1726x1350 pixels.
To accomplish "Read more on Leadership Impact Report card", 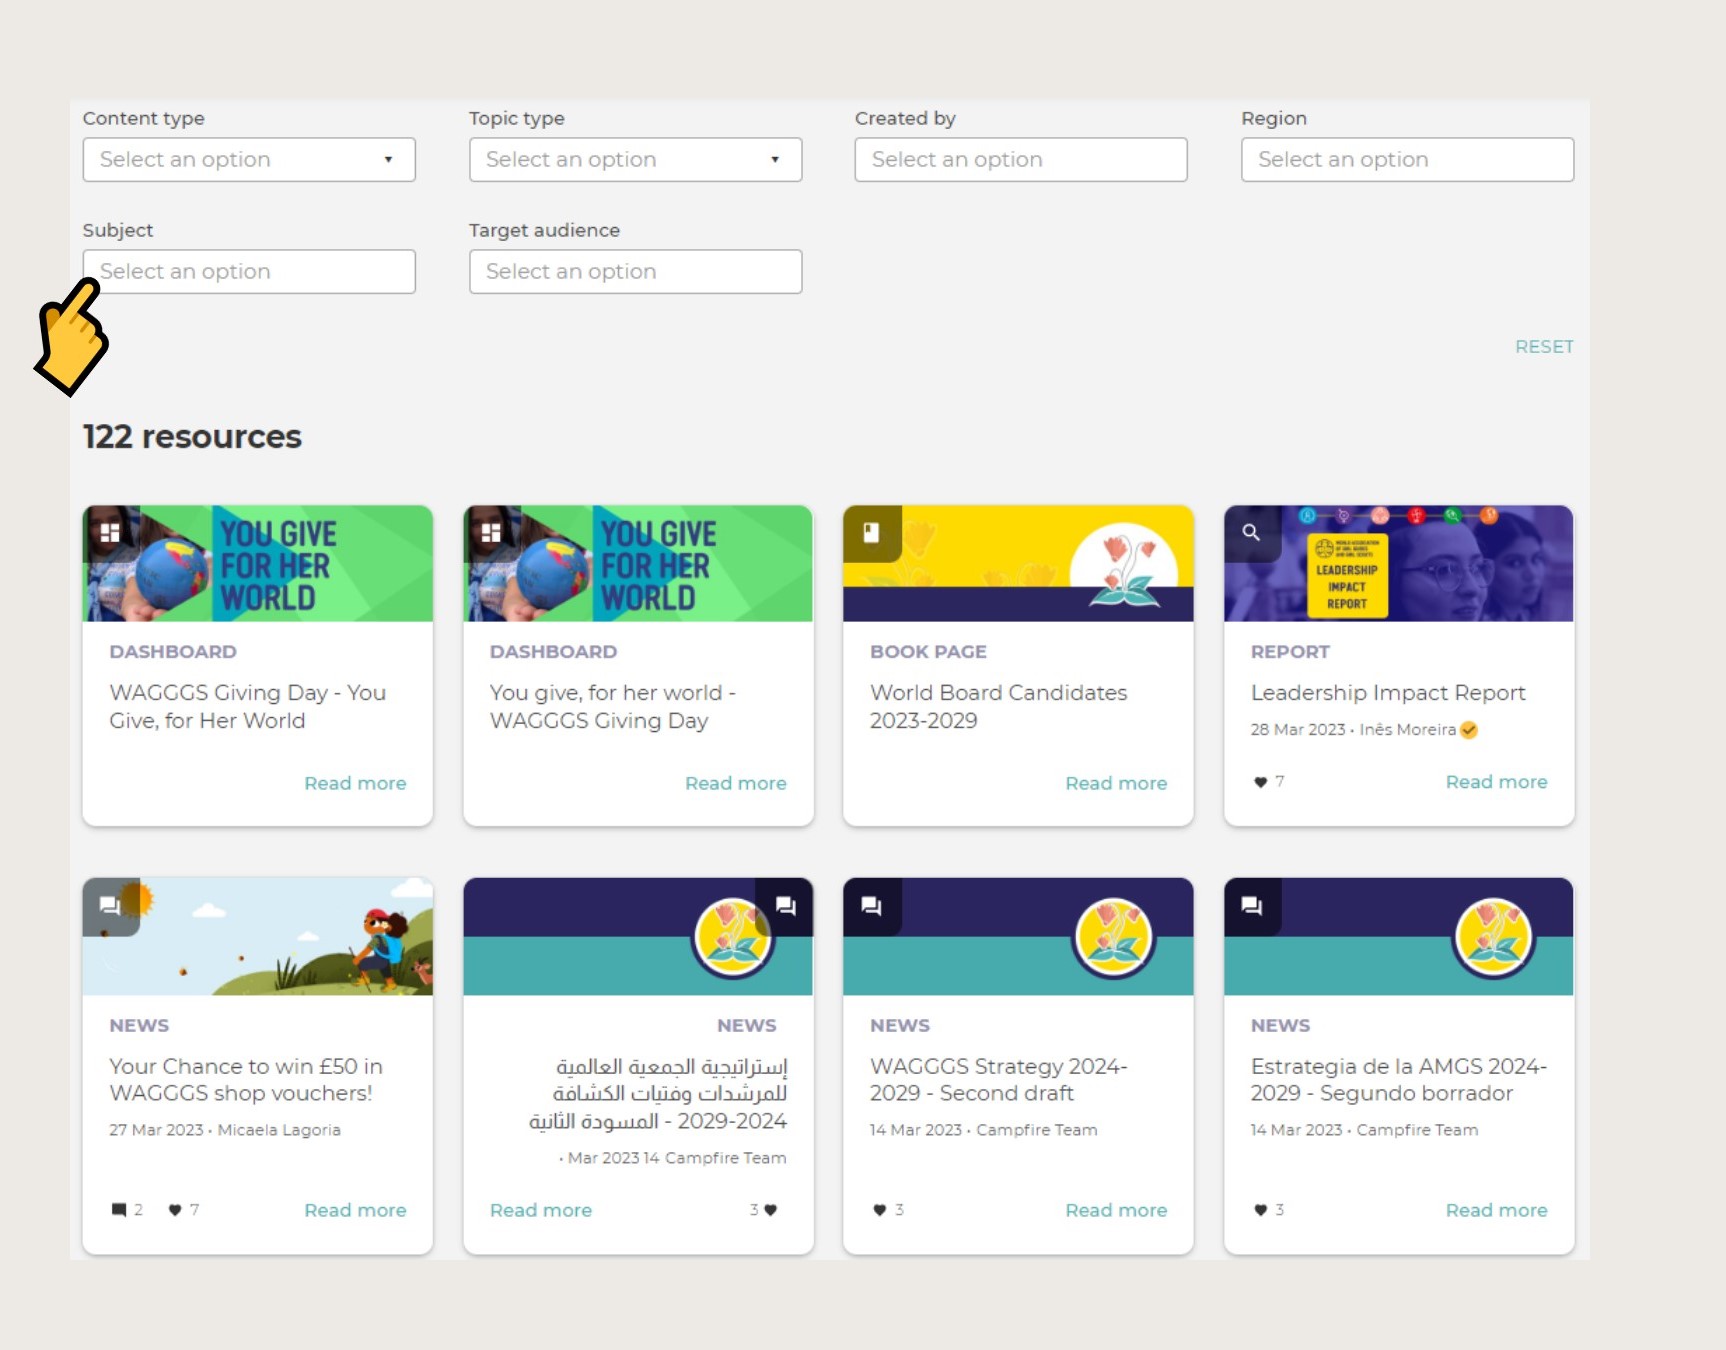I will coord(1496,782).
